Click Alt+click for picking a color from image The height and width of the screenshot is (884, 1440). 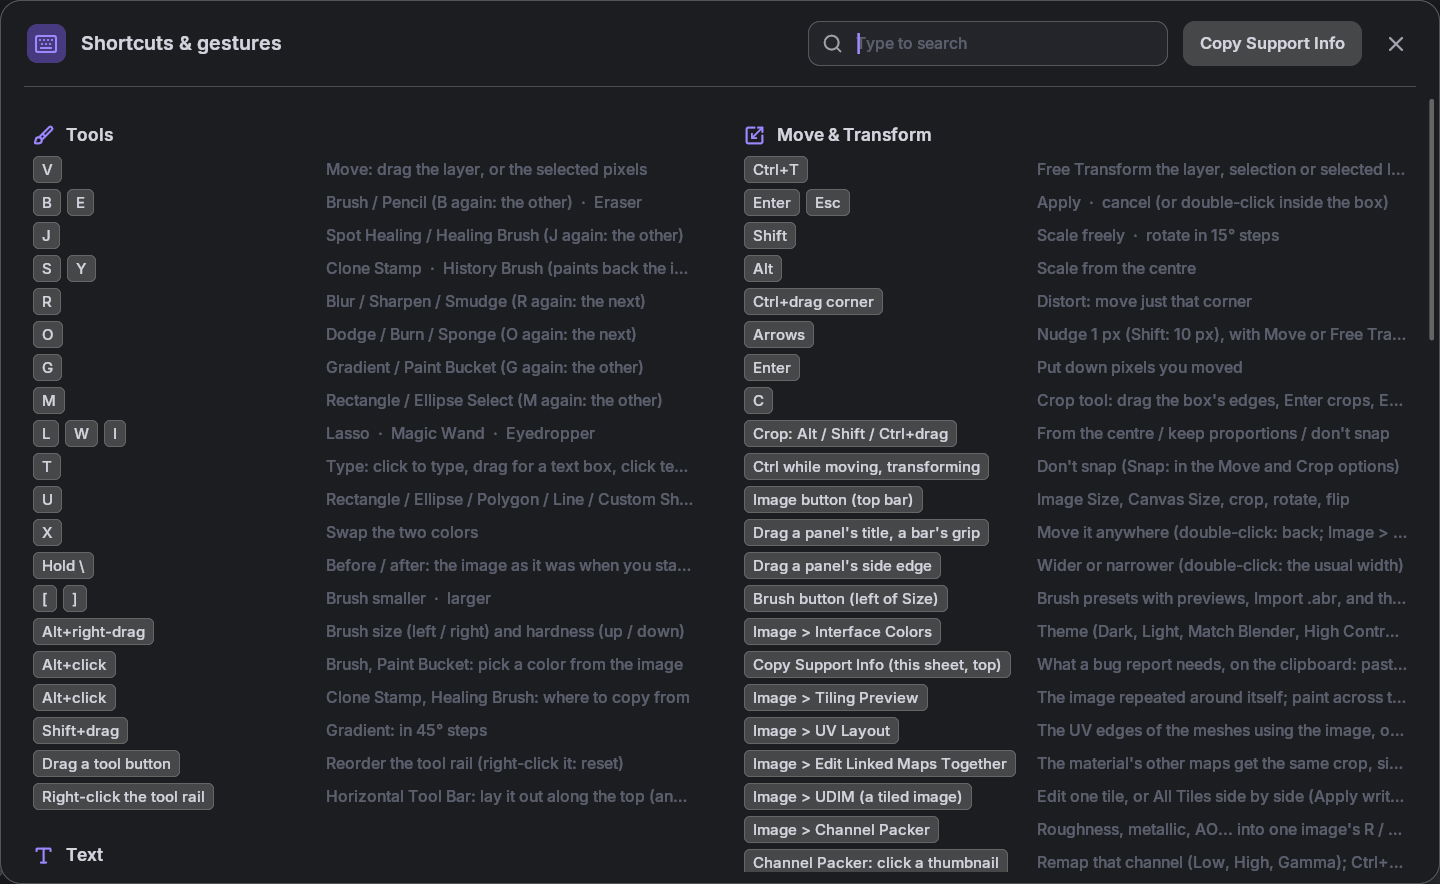(74, 665)
